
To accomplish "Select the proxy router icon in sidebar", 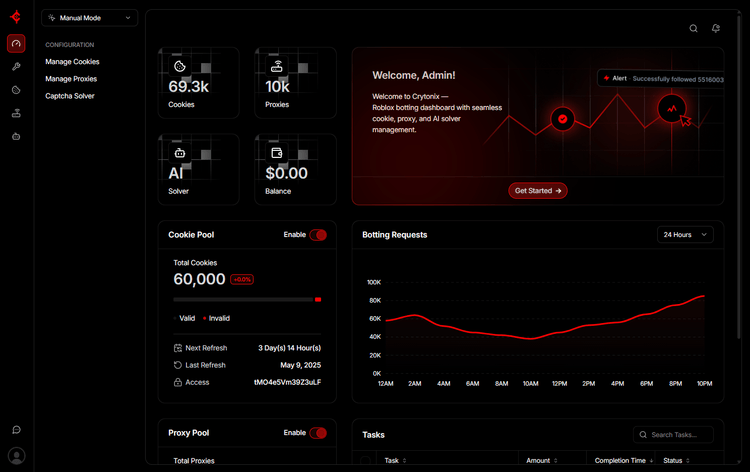I will point(16,113).
